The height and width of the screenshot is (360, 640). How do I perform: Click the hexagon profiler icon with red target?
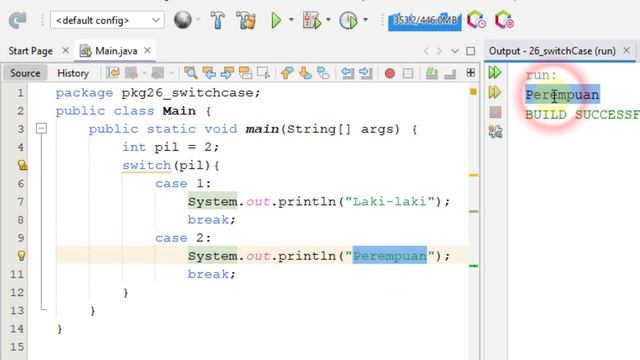point(504,20)
